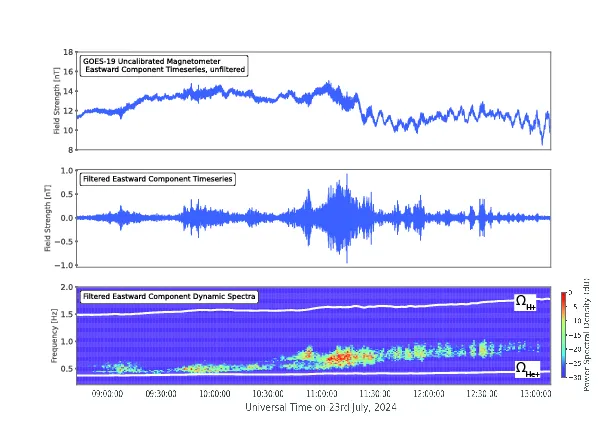This screenshot has width=612, height=432.
Task: Click the 13:00:00 time tick label
Action: tap(536, 393)
